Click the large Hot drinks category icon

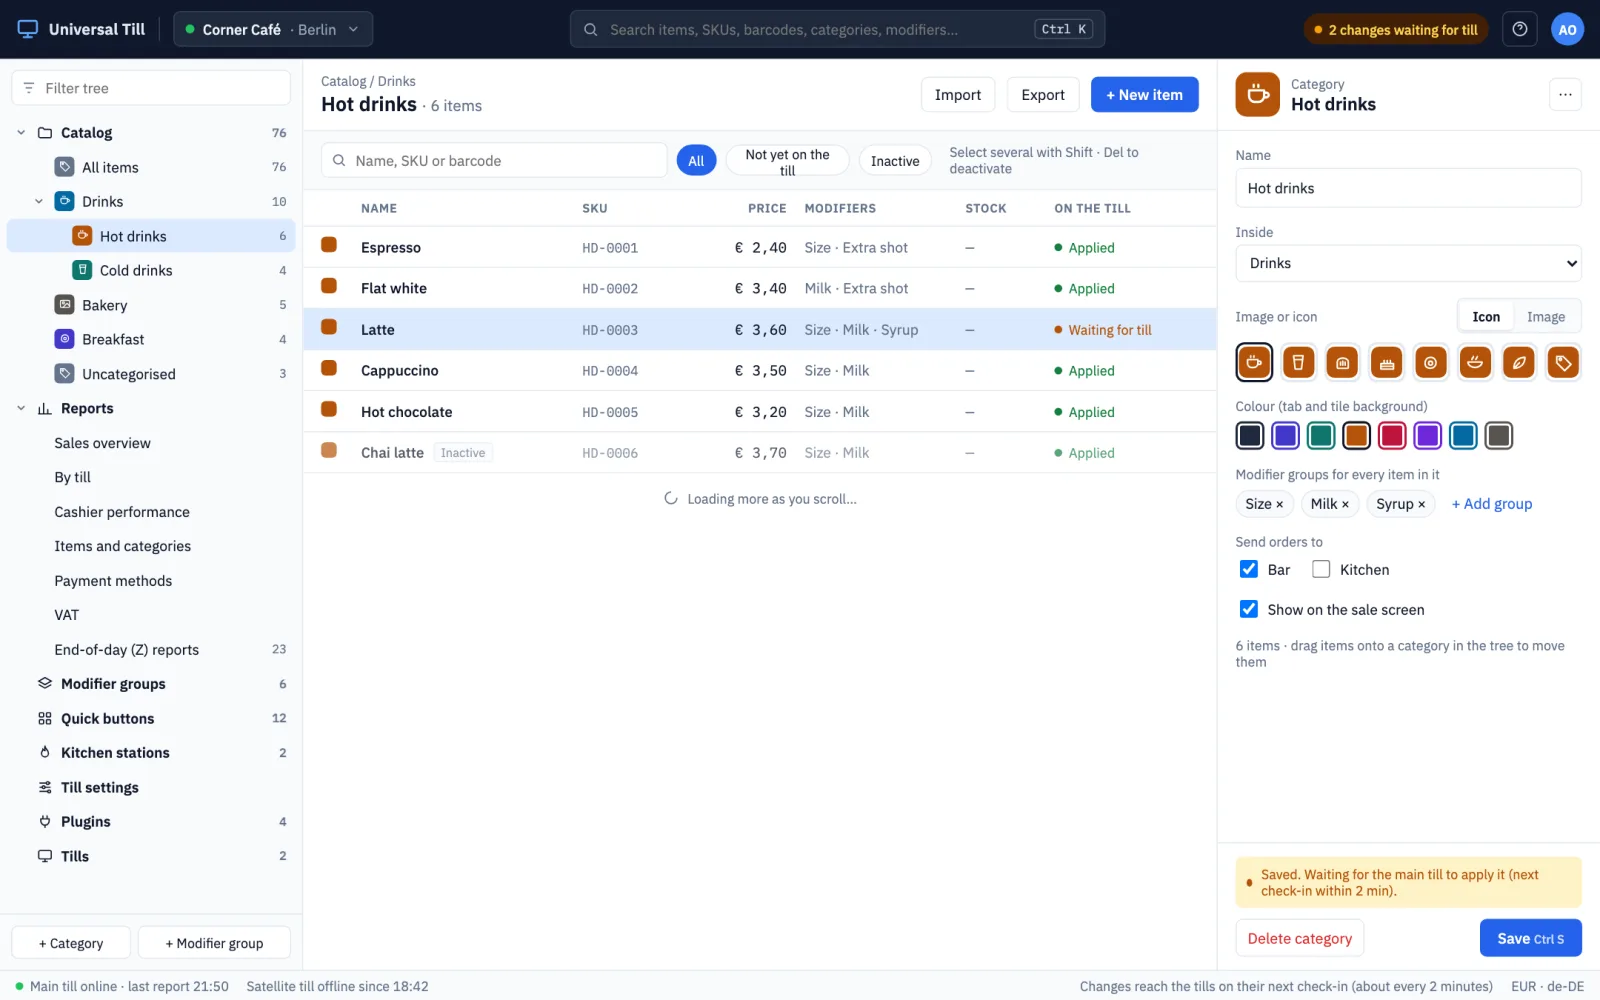(1257, 95)
